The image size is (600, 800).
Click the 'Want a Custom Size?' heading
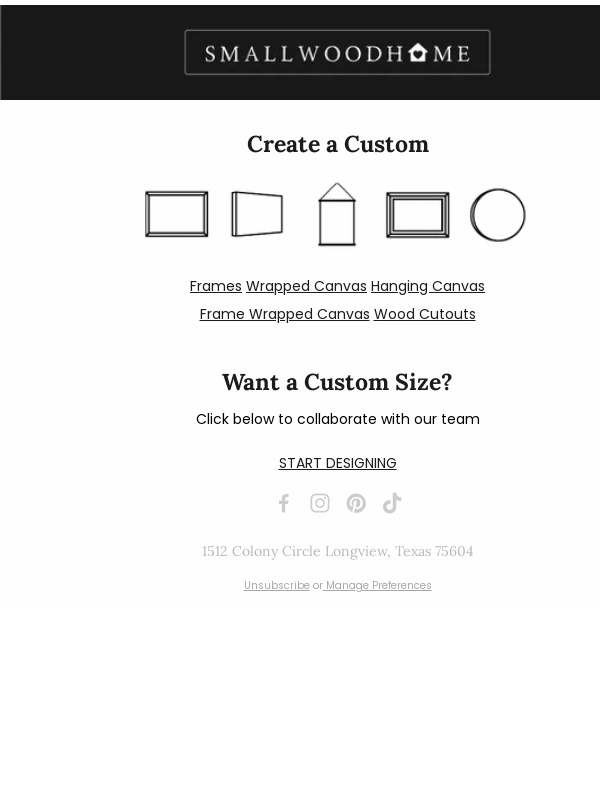click(337, 382)
